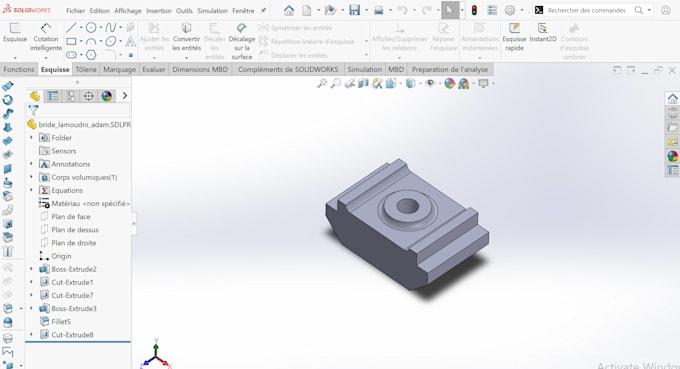Click the Esquisse sketch button
The image size is (680, 369).
[15, 33]
